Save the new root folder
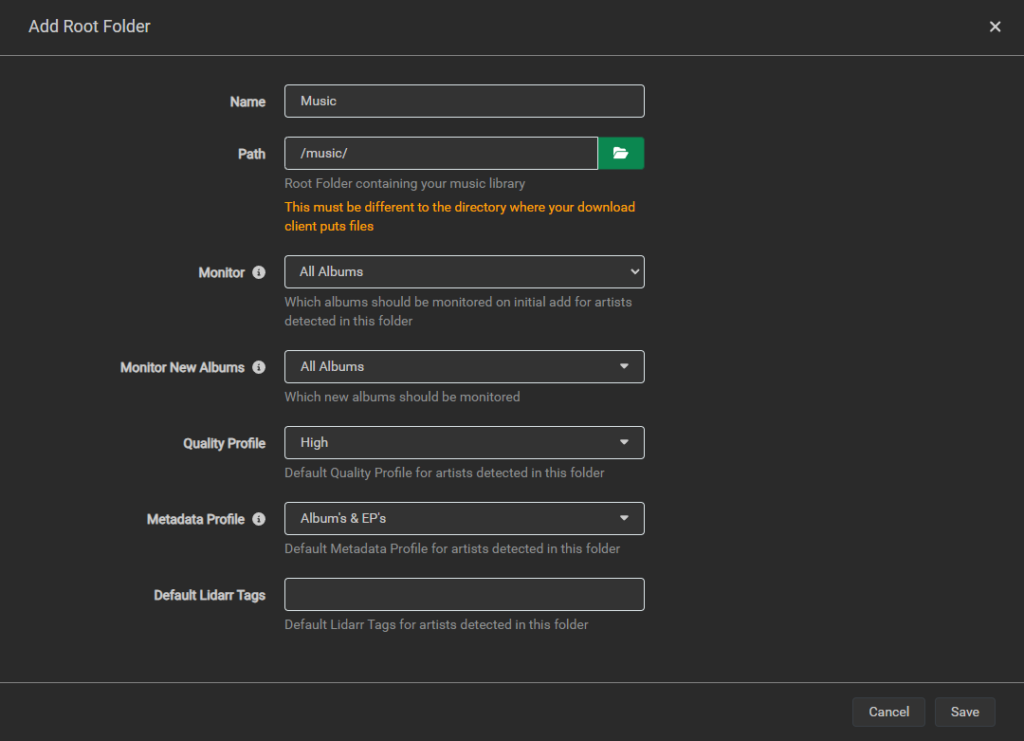The image size is (1024, 741). (x=964, y=711)
